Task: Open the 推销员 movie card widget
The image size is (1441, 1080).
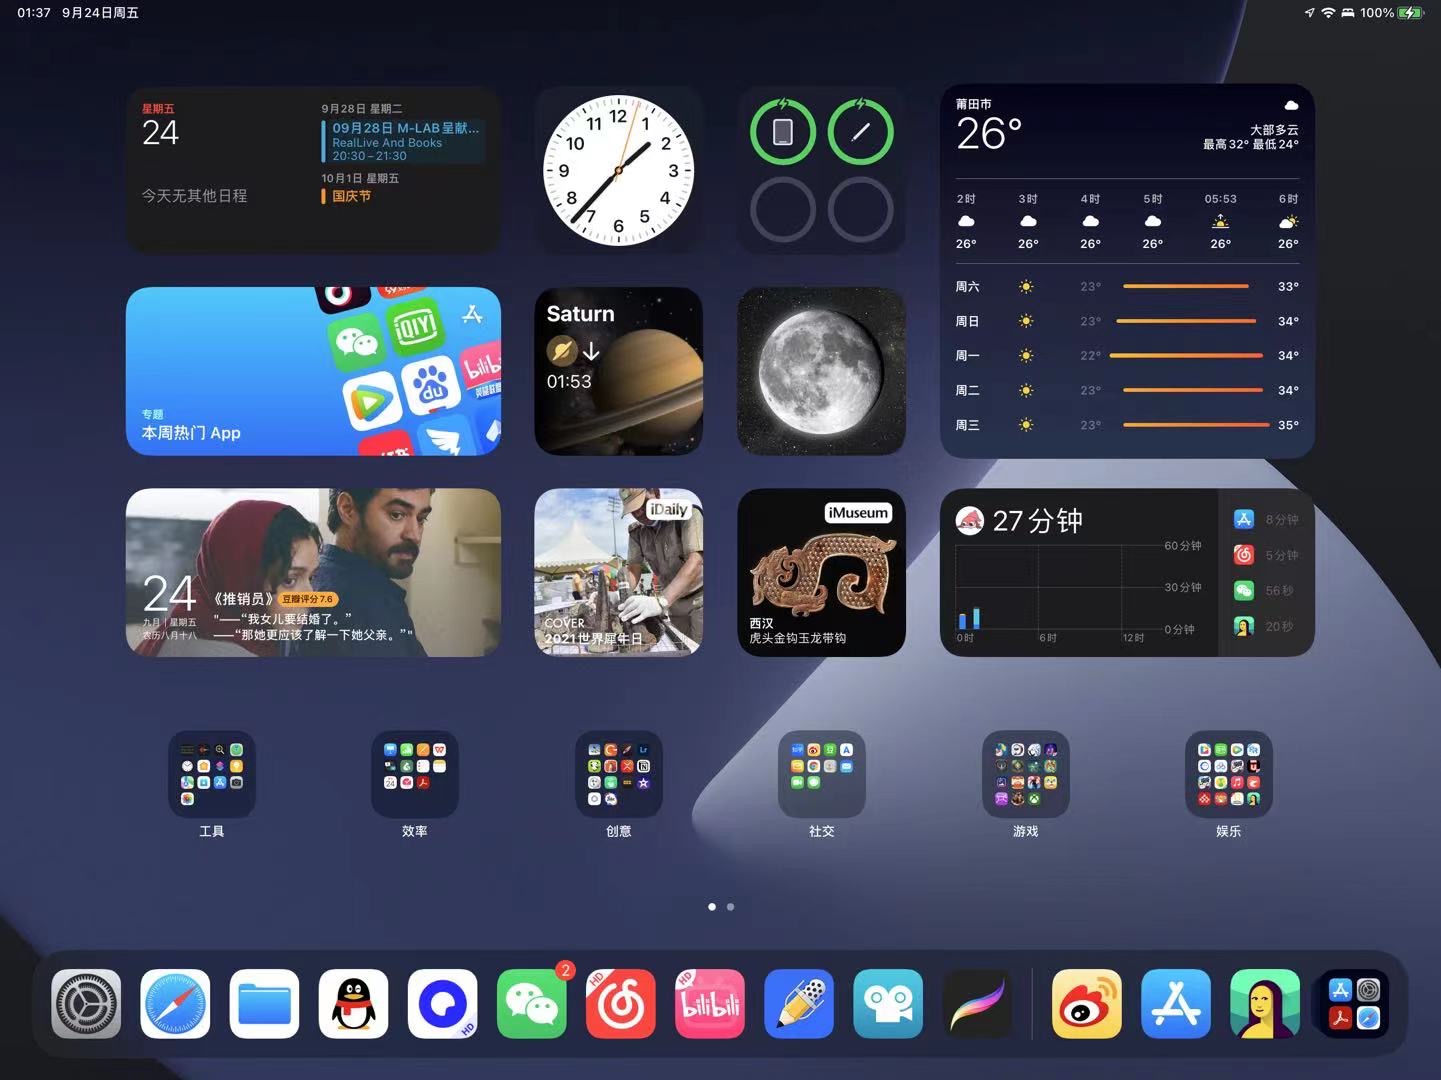Action: coord(313,572)
